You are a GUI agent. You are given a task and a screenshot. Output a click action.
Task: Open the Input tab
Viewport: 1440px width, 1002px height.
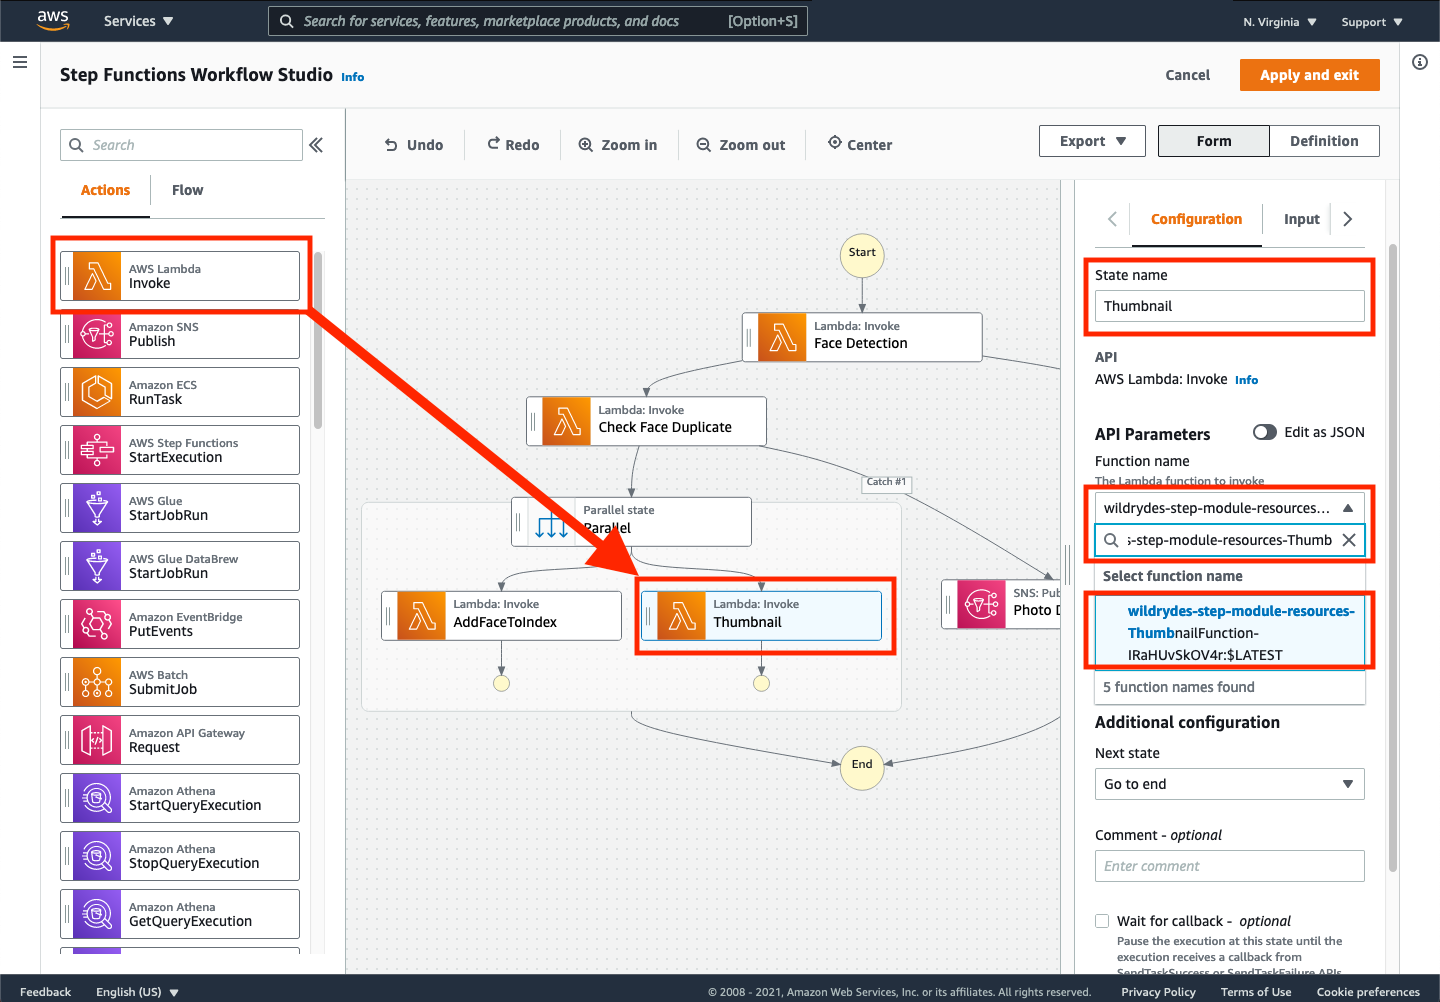1301,219
